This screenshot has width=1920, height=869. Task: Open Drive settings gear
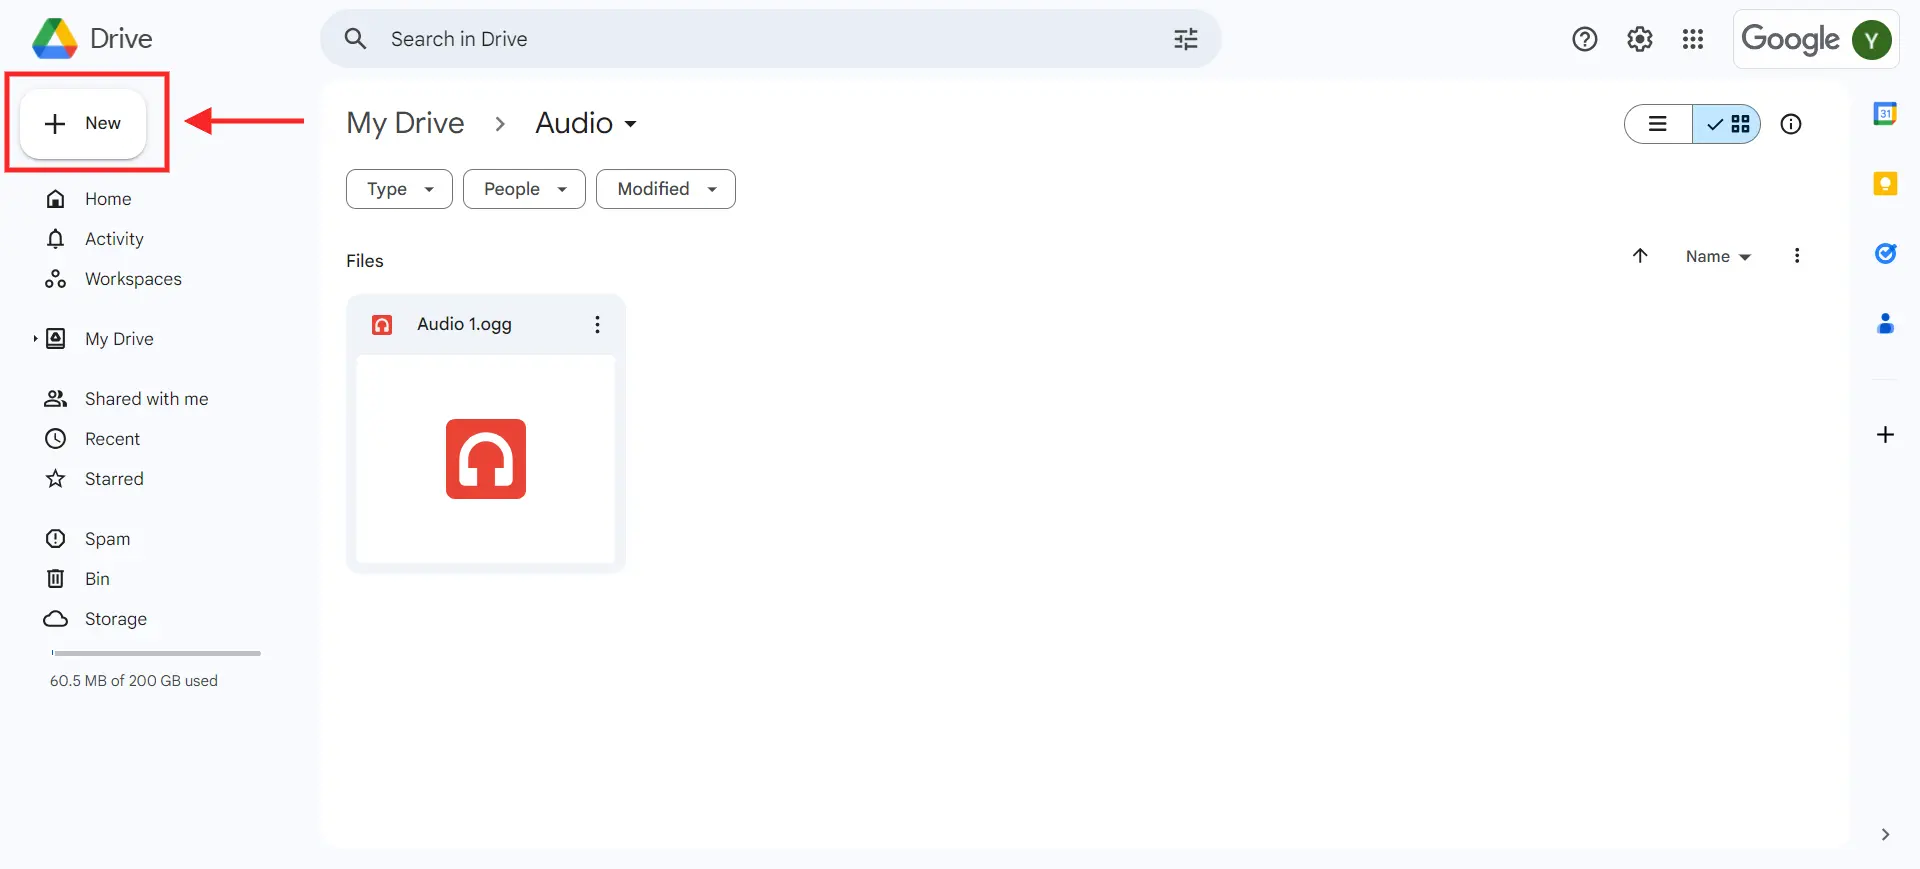click(x=1640, y=39)
